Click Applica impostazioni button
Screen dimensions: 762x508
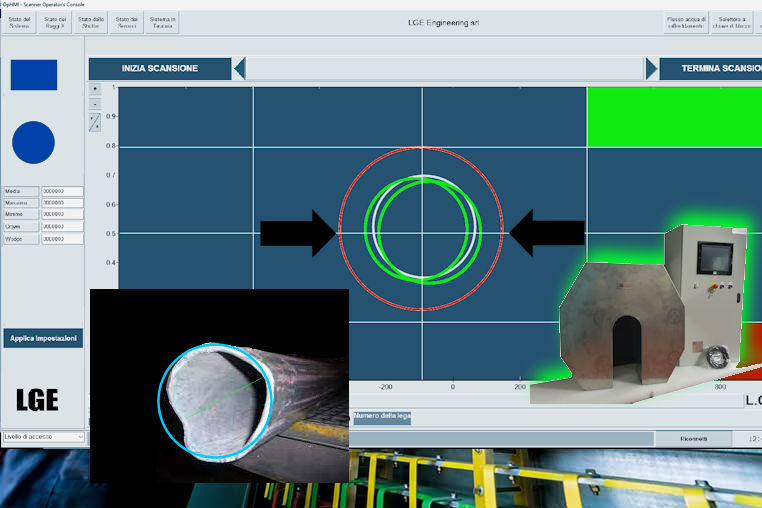[x=43, y=338]
